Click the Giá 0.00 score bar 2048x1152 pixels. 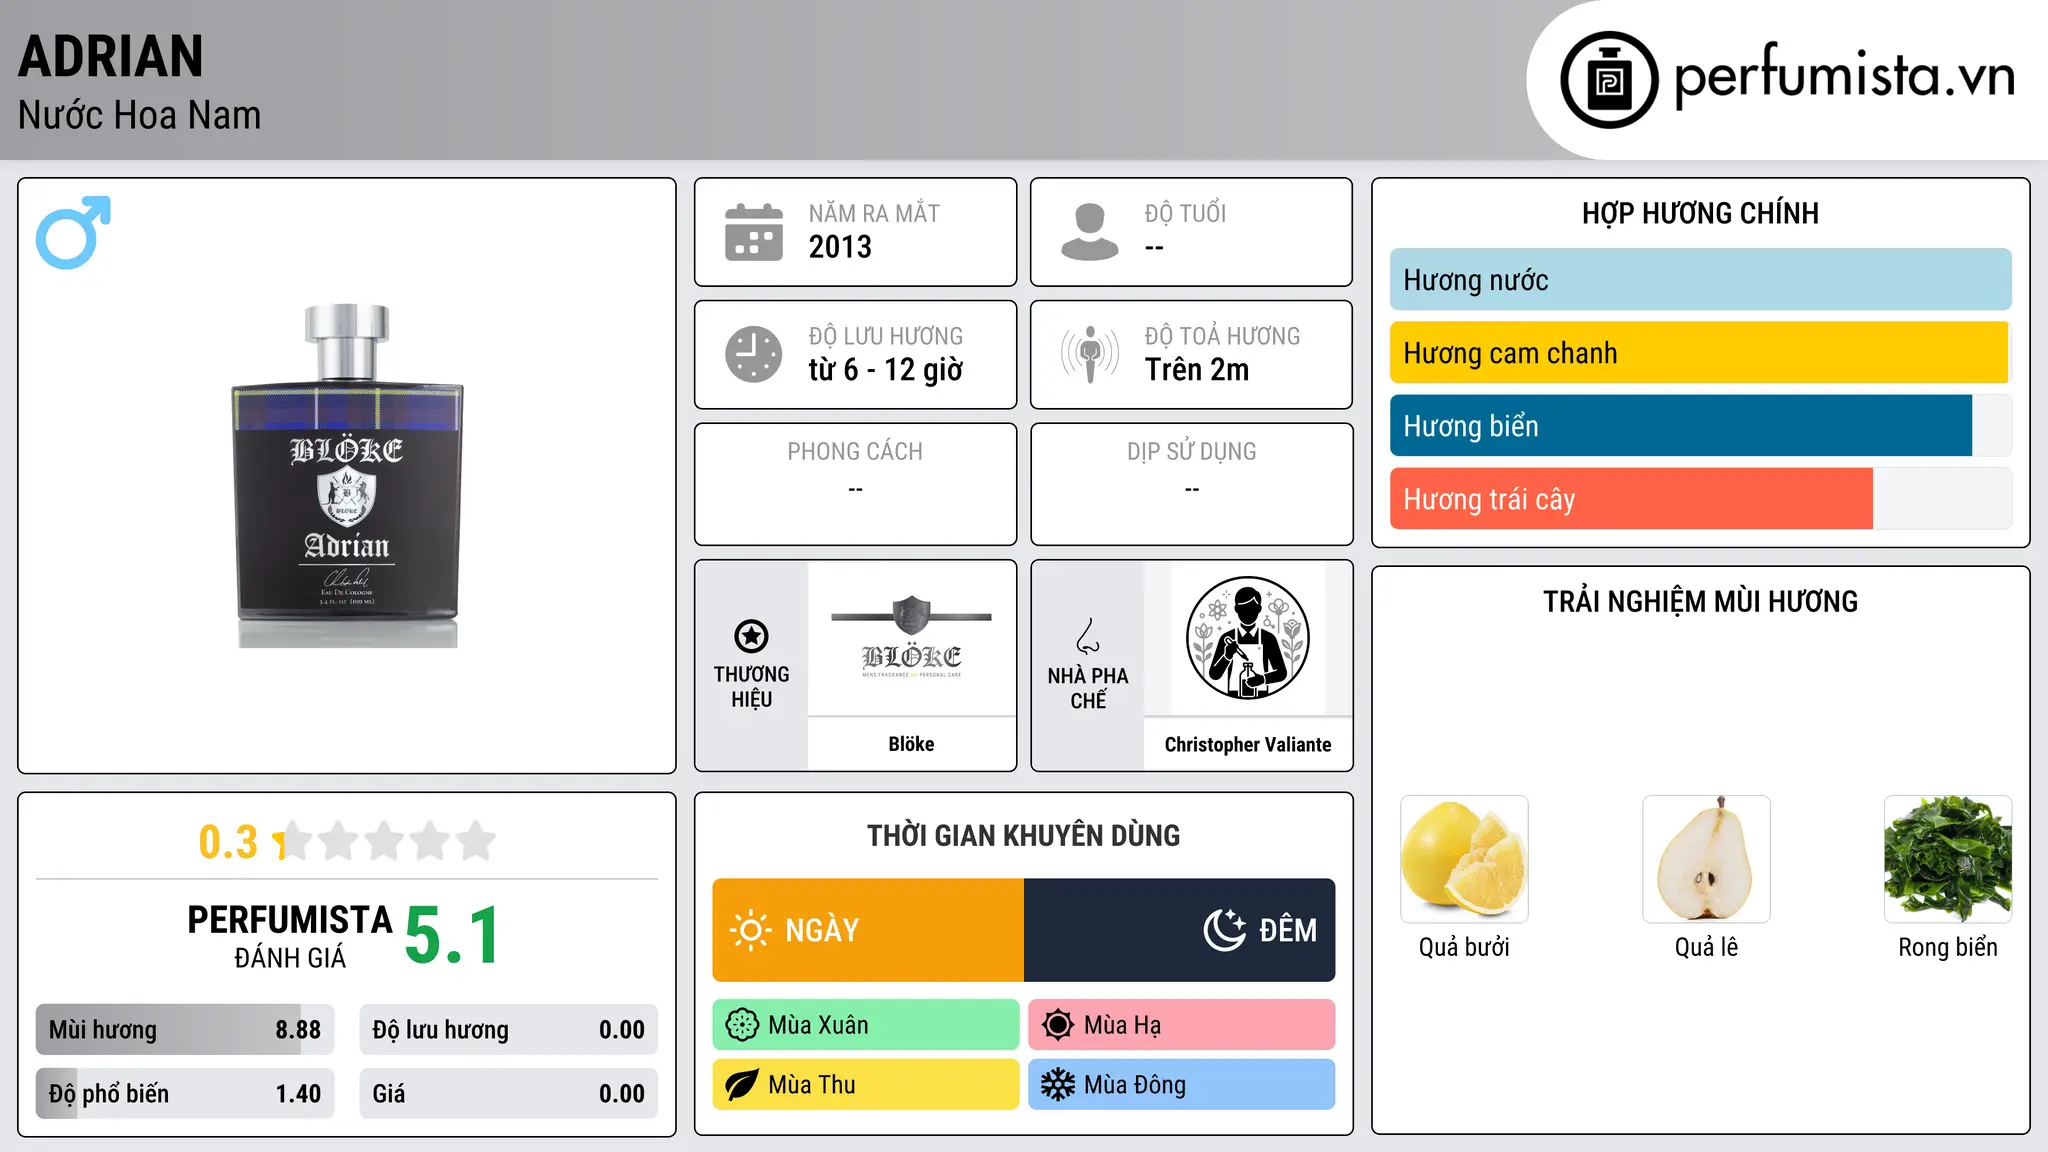click(x=509, y=1094)
